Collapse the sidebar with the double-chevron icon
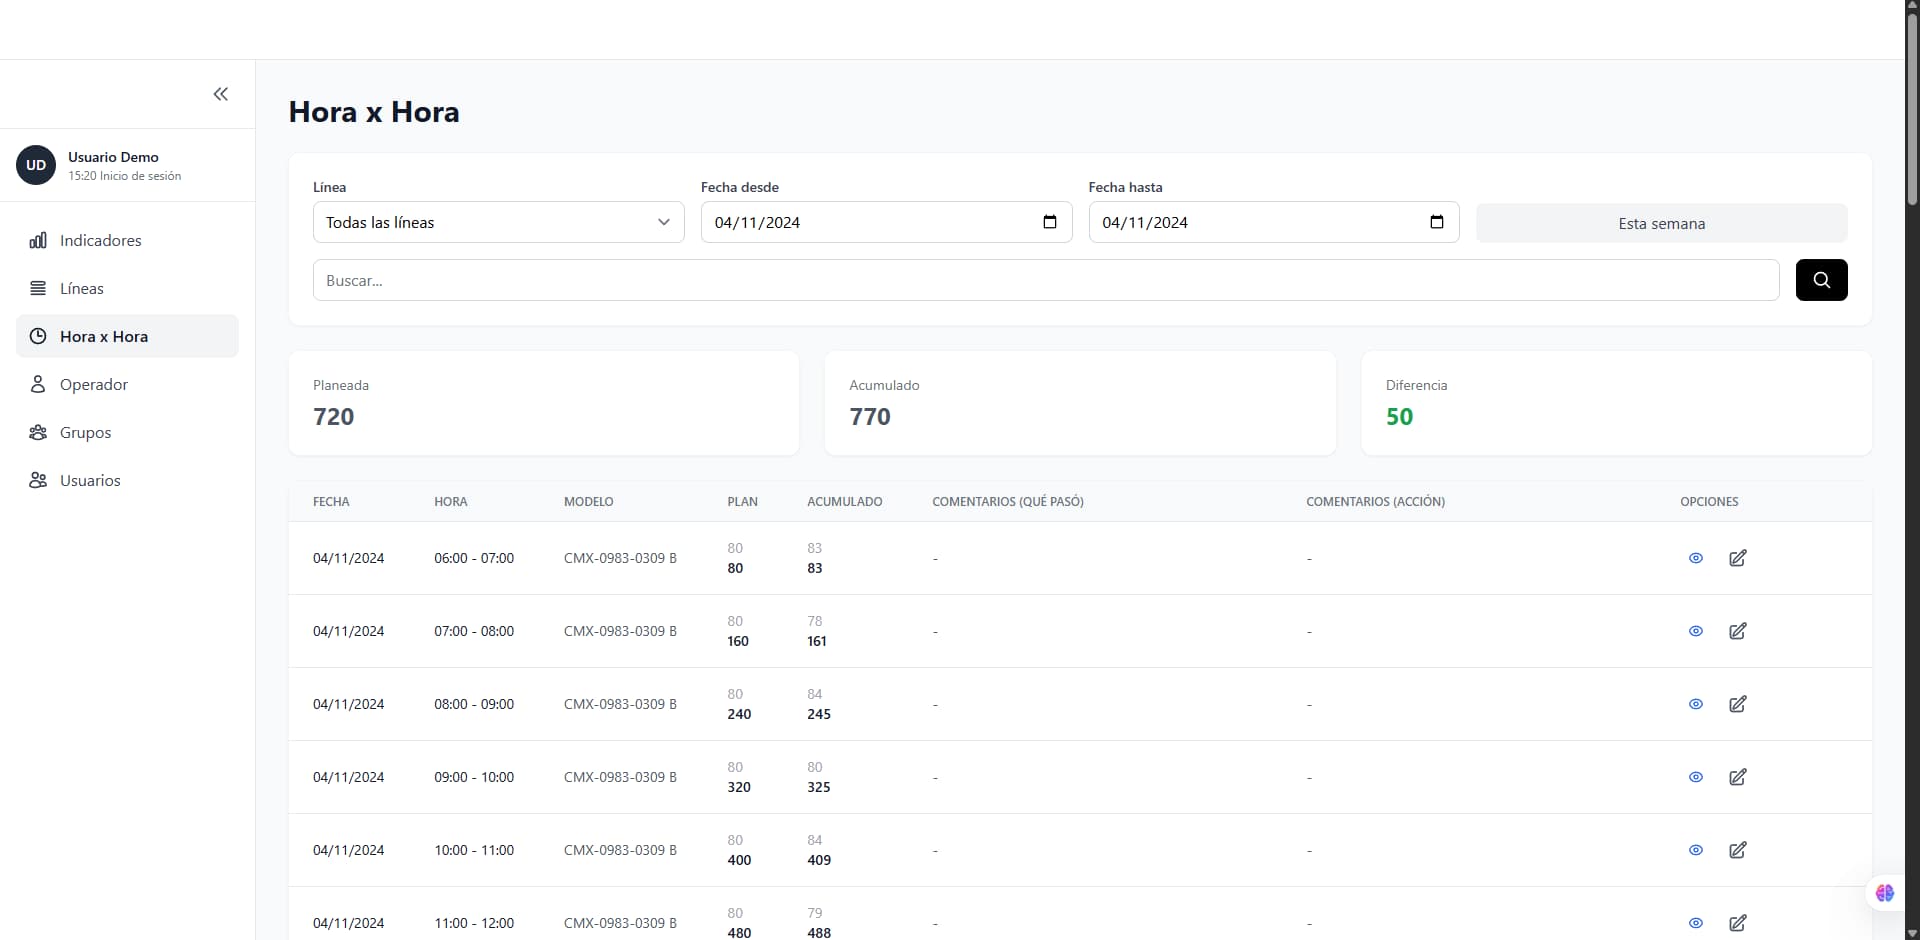Viewport: 1920px width, 940px height. (221, 94)
